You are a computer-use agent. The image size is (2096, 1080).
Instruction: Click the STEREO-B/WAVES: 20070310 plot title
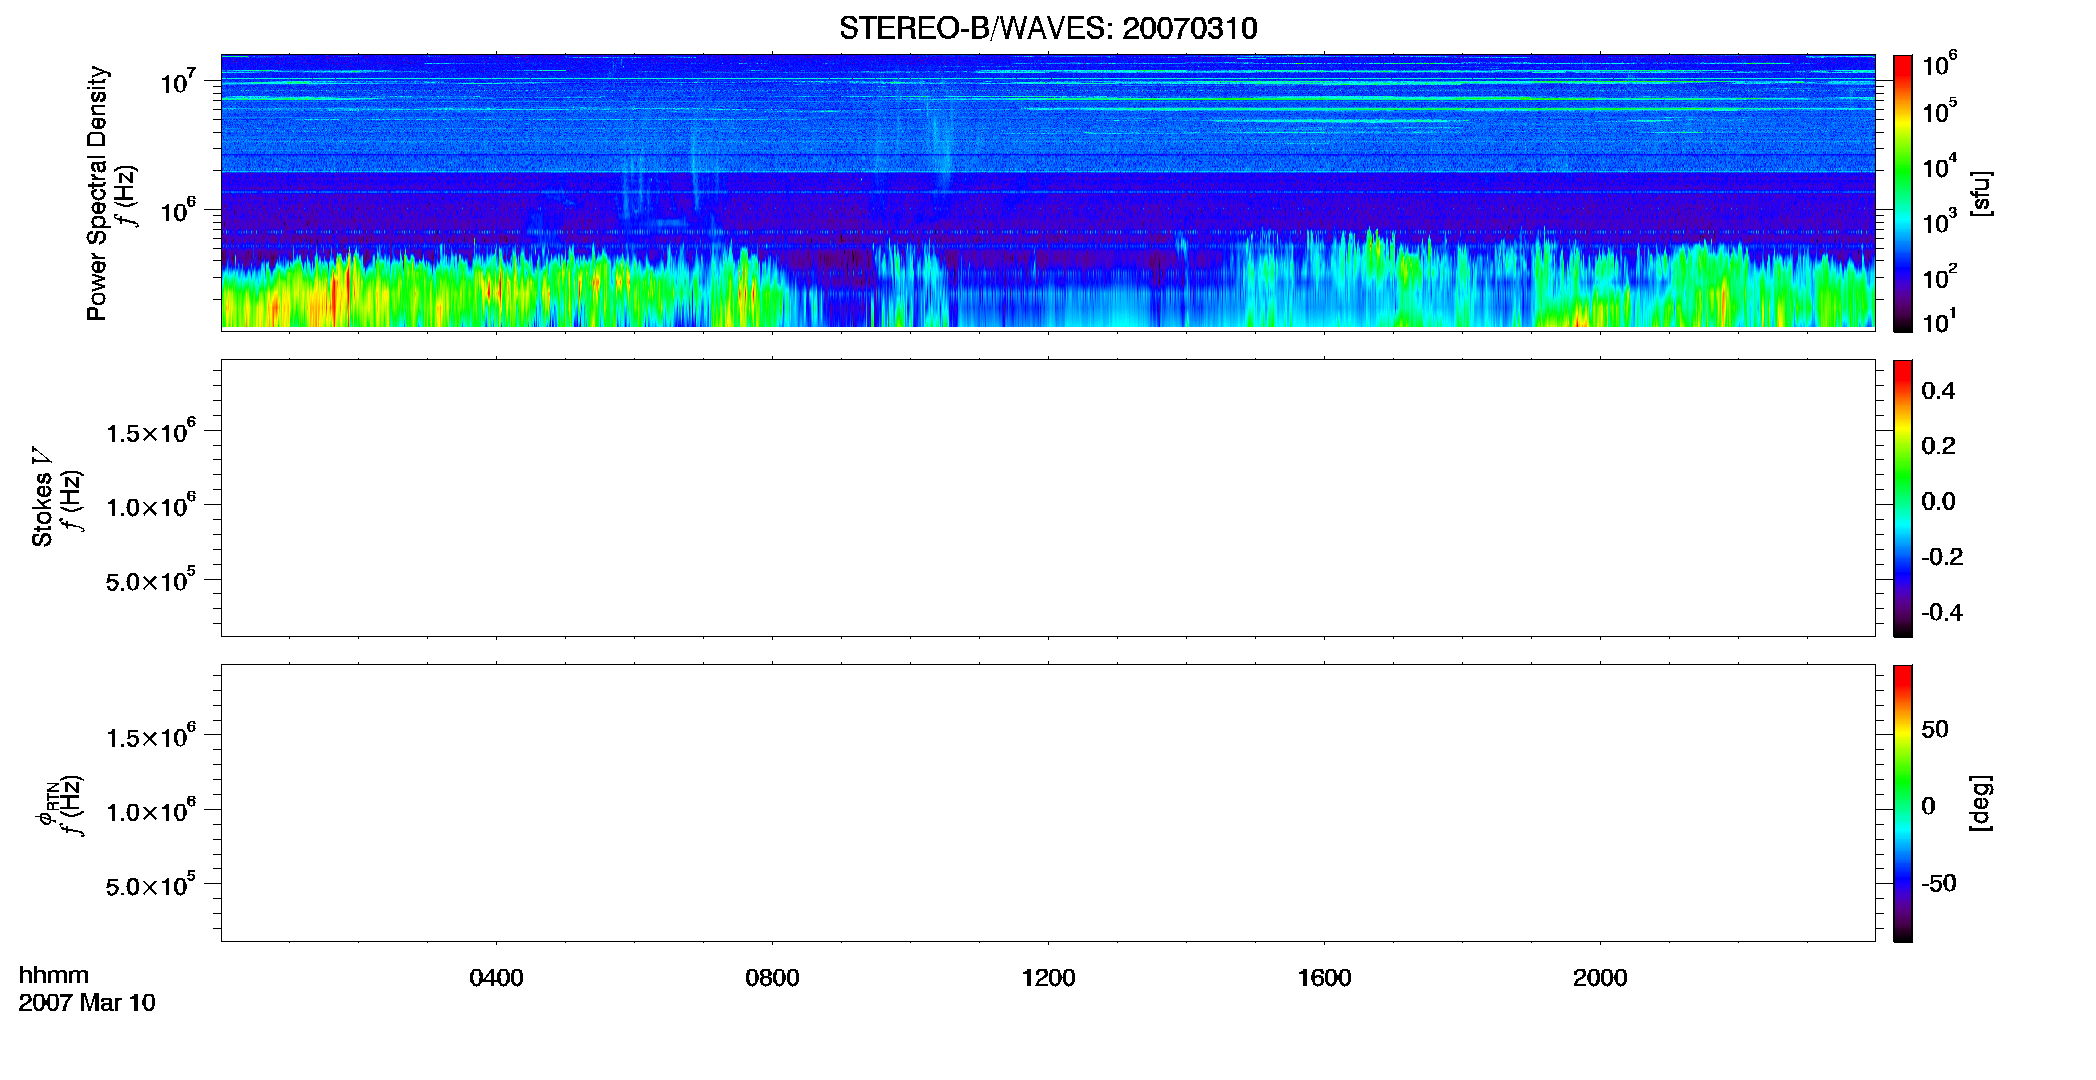tap(1048, 28)
